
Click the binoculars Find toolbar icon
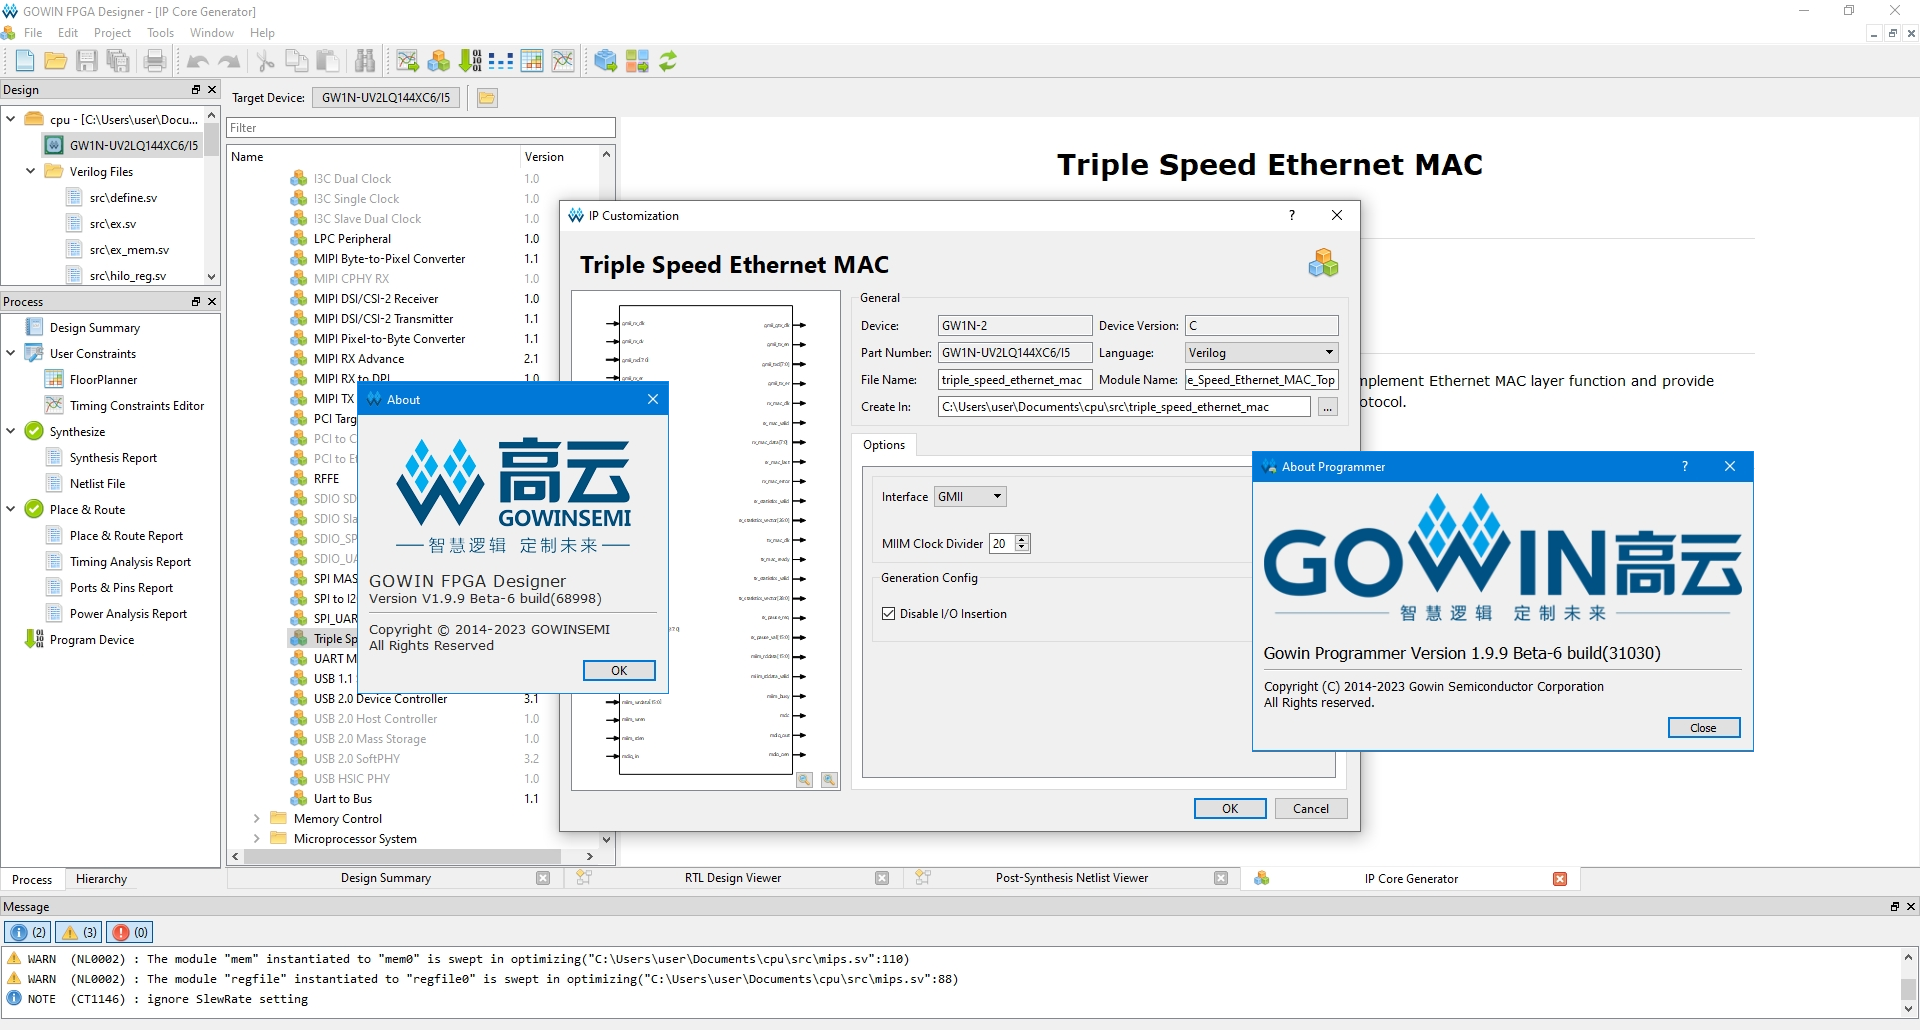pyautogui.click(x=365, y=61)
